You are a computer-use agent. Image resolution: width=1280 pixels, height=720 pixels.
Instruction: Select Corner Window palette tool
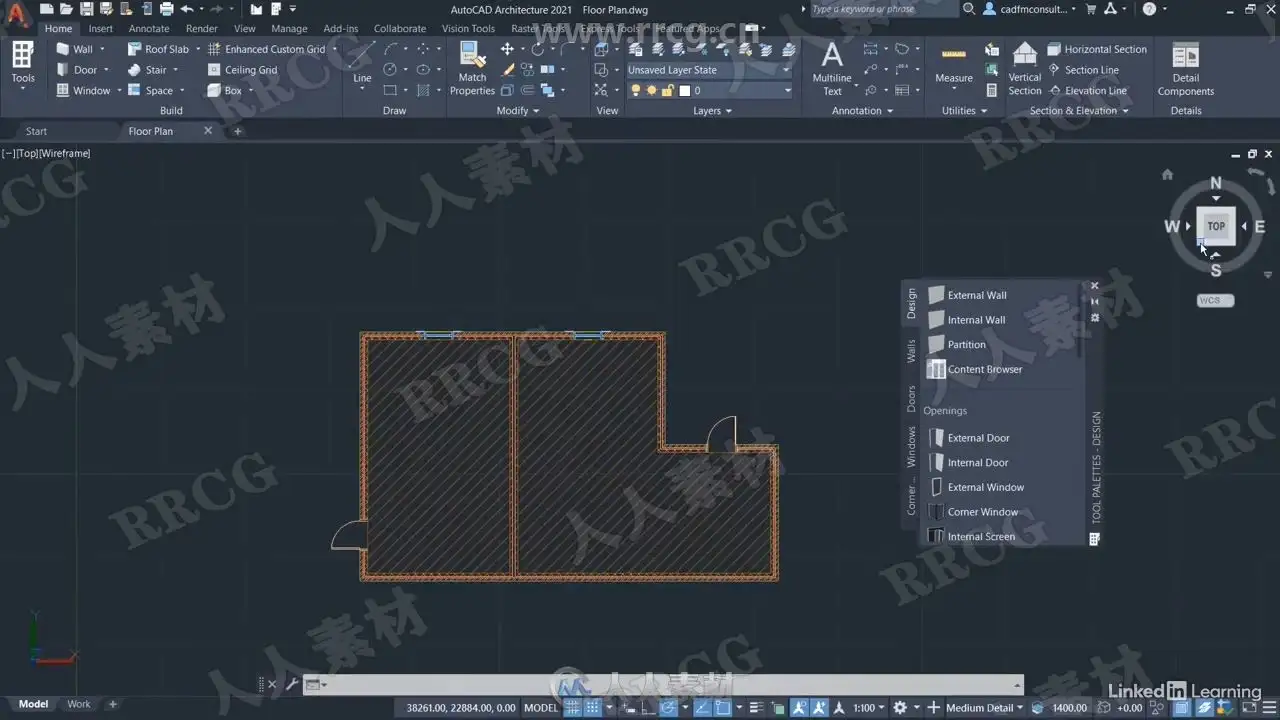[973, 512]
